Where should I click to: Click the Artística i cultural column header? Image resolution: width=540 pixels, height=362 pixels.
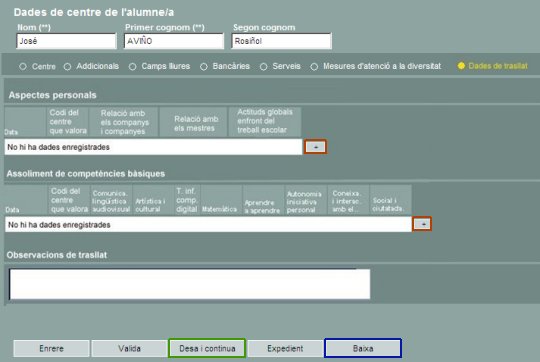[x=153, y=200]
